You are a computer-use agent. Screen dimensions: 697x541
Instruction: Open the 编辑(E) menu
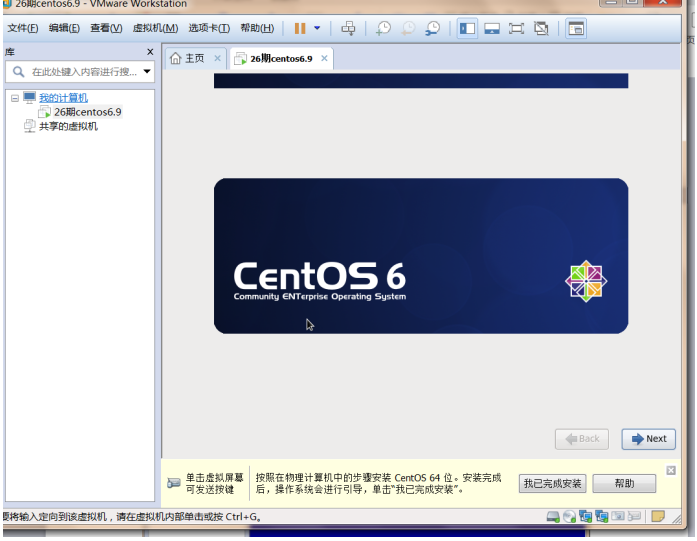pyautogui.click(x=64, y=28)
